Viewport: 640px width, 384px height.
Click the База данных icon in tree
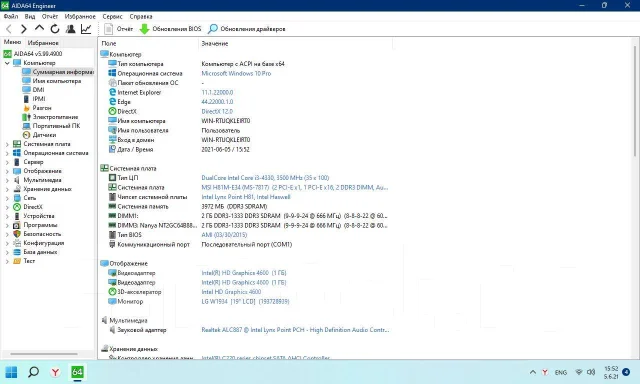[17, 252]
